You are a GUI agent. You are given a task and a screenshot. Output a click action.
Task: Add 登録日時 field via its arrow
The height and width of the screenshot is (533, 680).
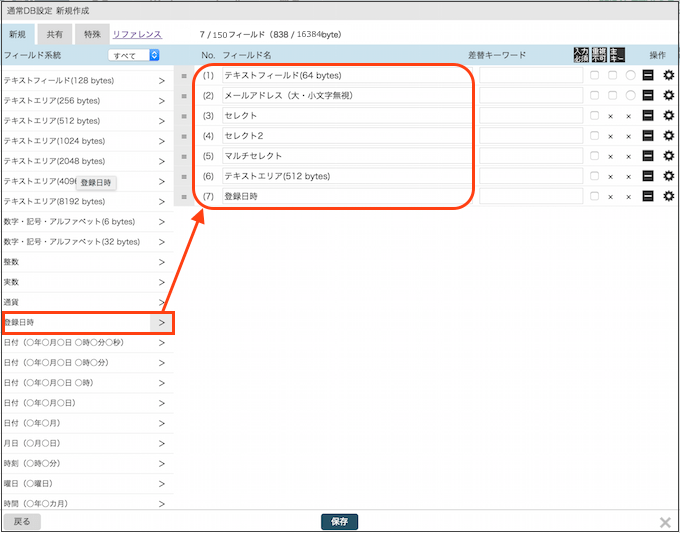161,323
